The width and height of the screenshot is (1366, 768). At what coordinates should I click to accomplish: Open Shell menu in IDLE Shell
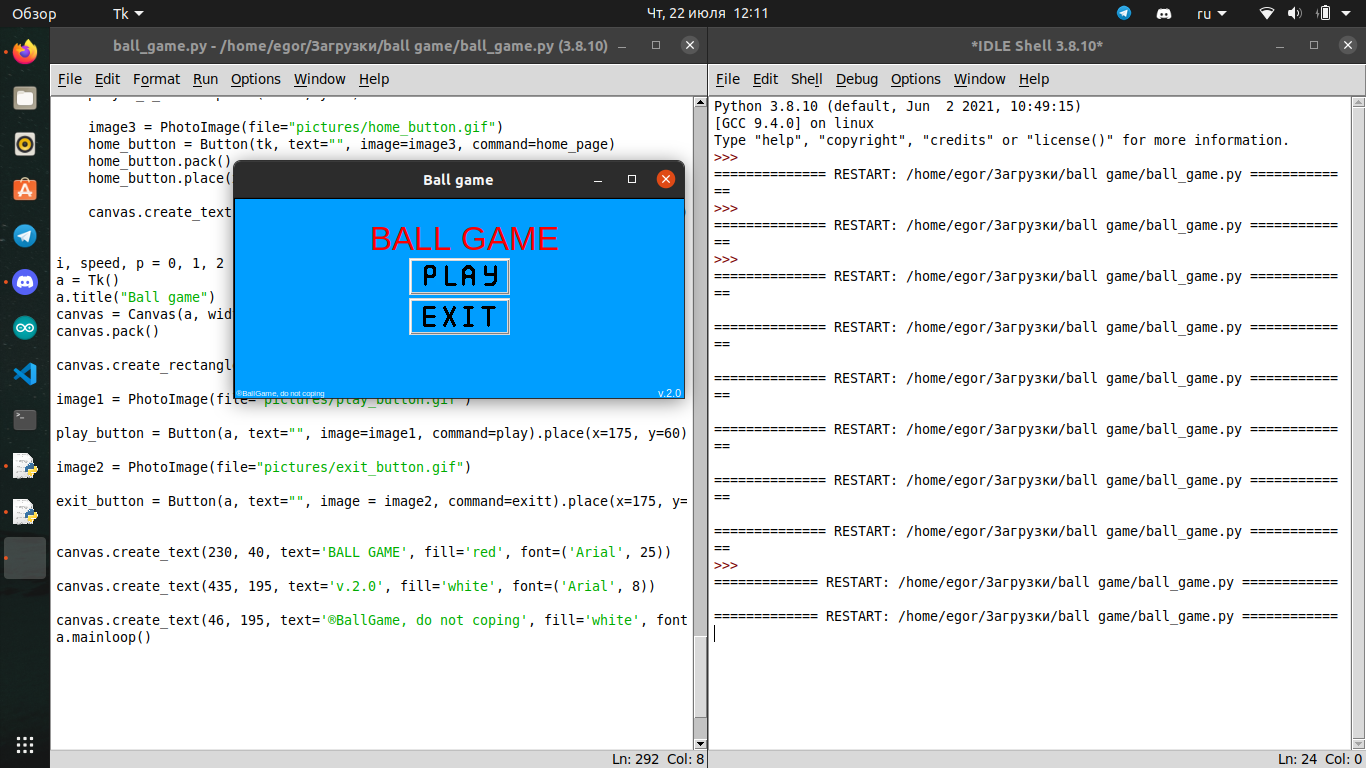point(807,79)
